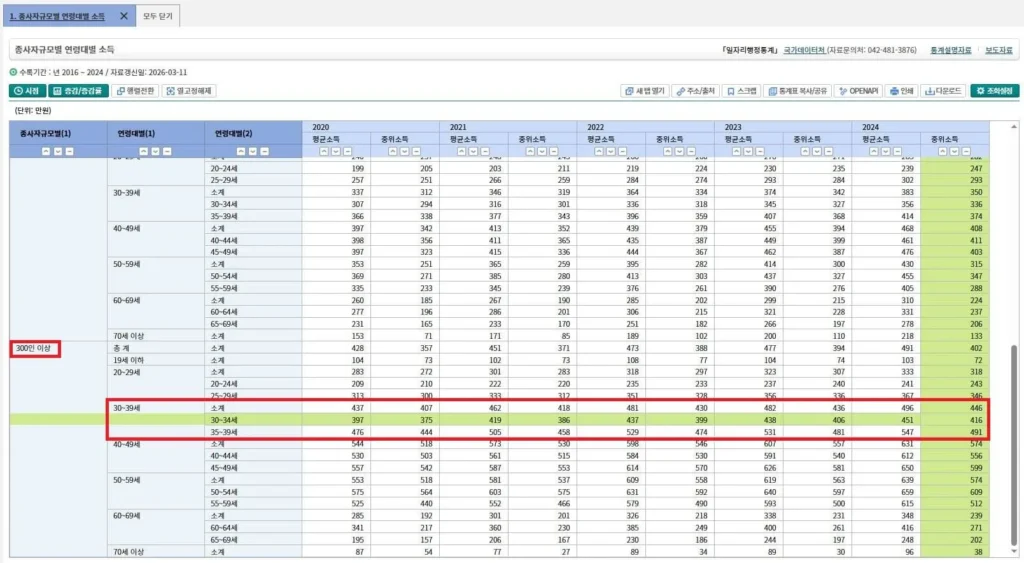
Task: Click minus toggle under 2024 중위소득 column
Action: [x=966, y=152]
